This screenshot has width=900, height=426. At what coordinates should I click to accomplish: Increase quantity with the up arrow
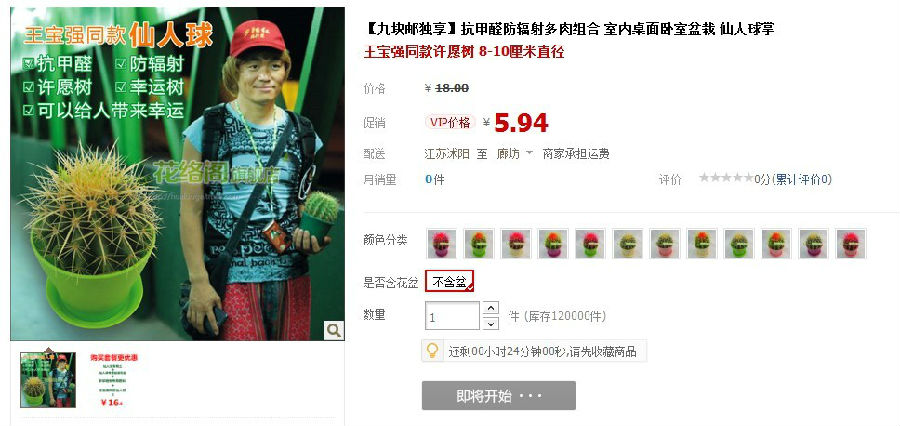click(x=491, y=308)
